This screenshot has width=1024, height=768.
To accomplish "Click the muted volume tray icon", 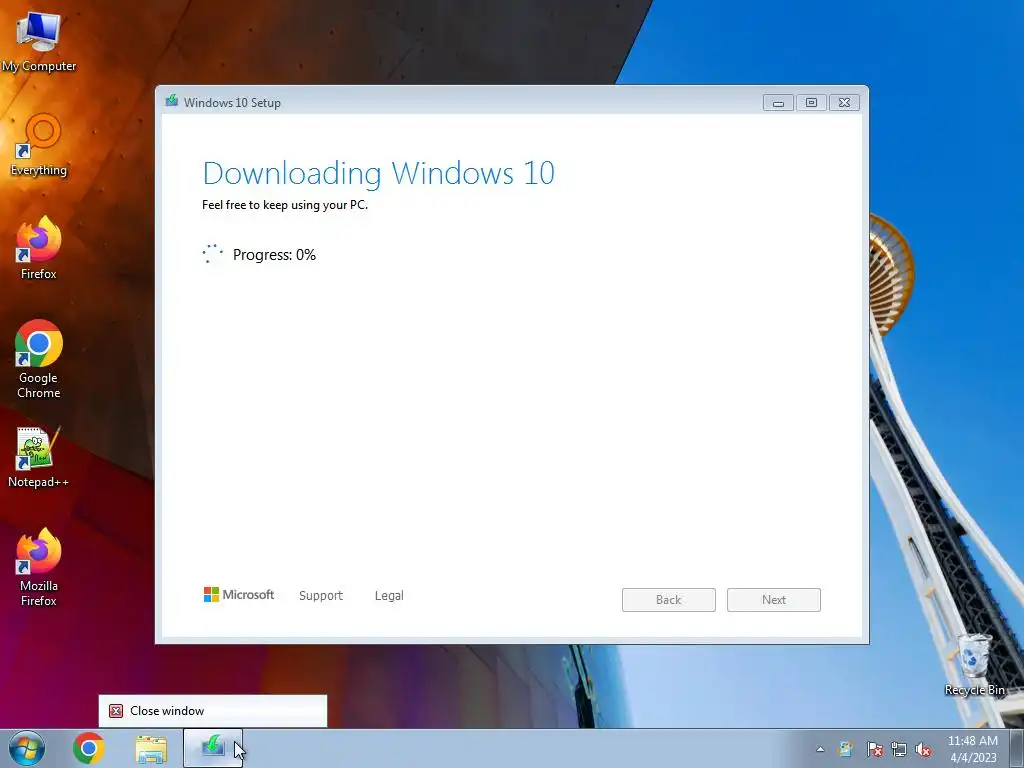I will click(x=923, y=749).
